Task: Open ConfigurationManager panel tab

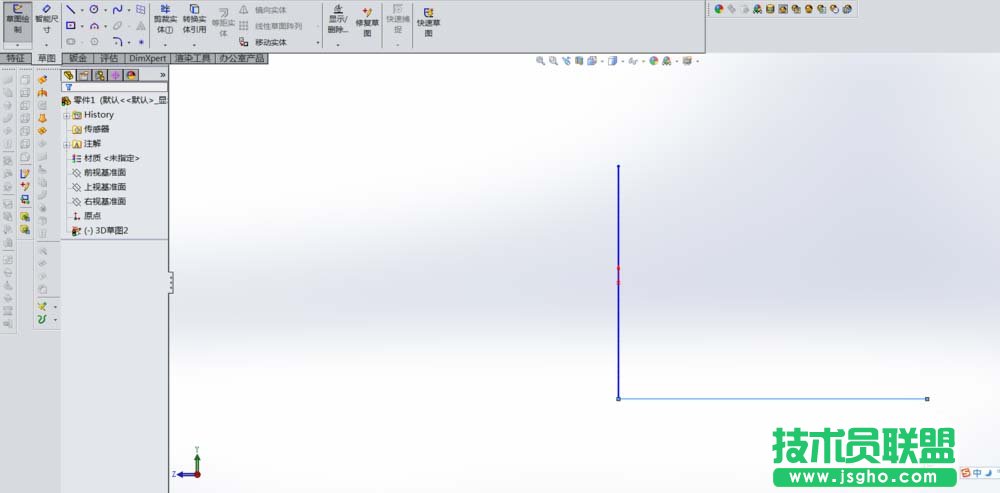Action: [99, 75]
